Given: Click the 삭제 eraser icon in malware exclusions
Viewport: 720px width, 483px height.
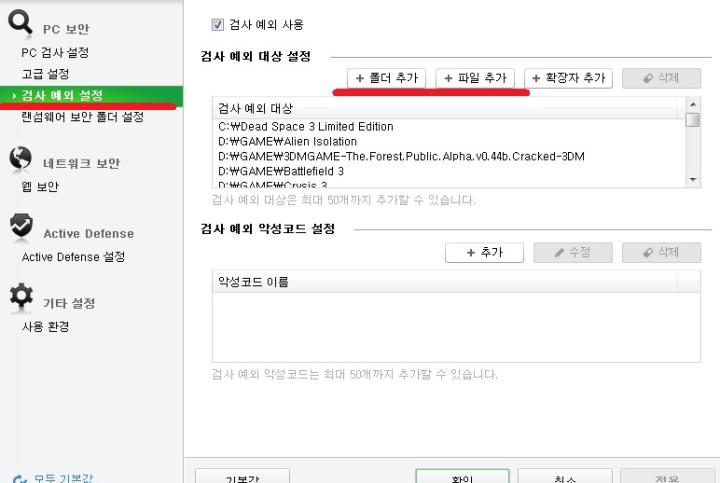Looking at the screenshot, I should [x=648, y=253].
